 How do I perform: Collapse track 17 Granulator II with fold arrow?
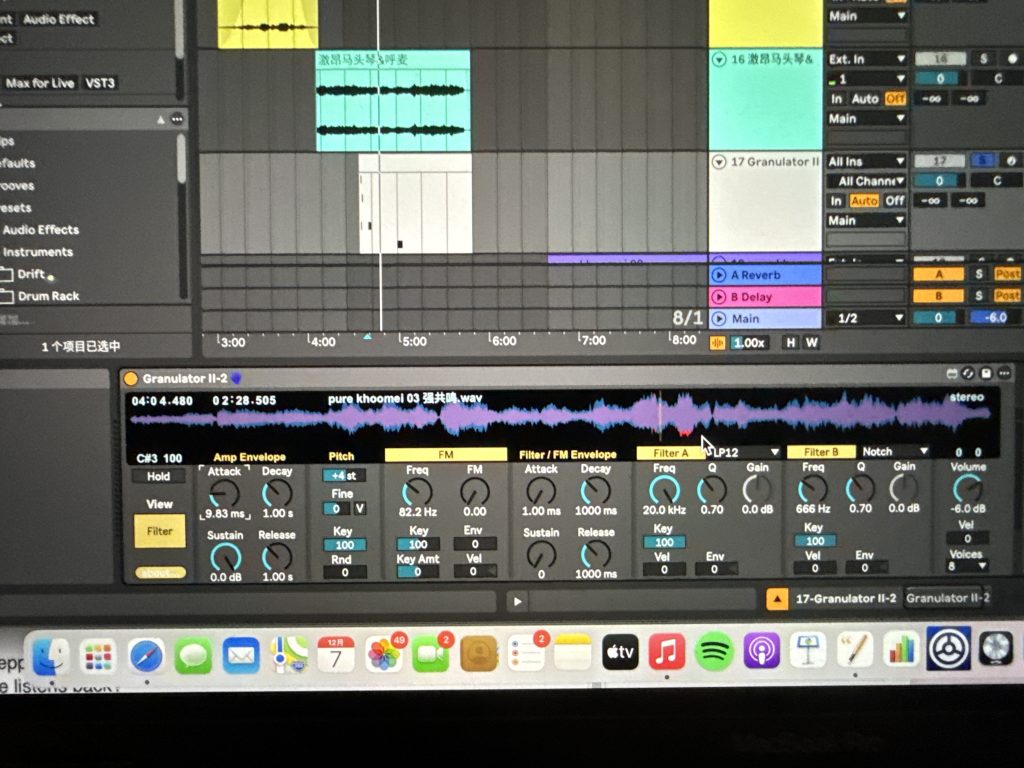(x=718, y=162)
